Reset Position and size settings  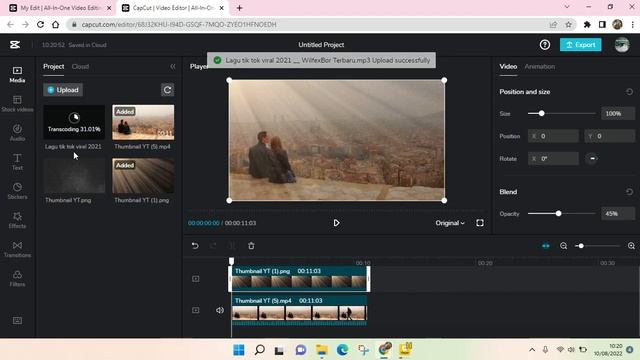[x=629, y=92]
